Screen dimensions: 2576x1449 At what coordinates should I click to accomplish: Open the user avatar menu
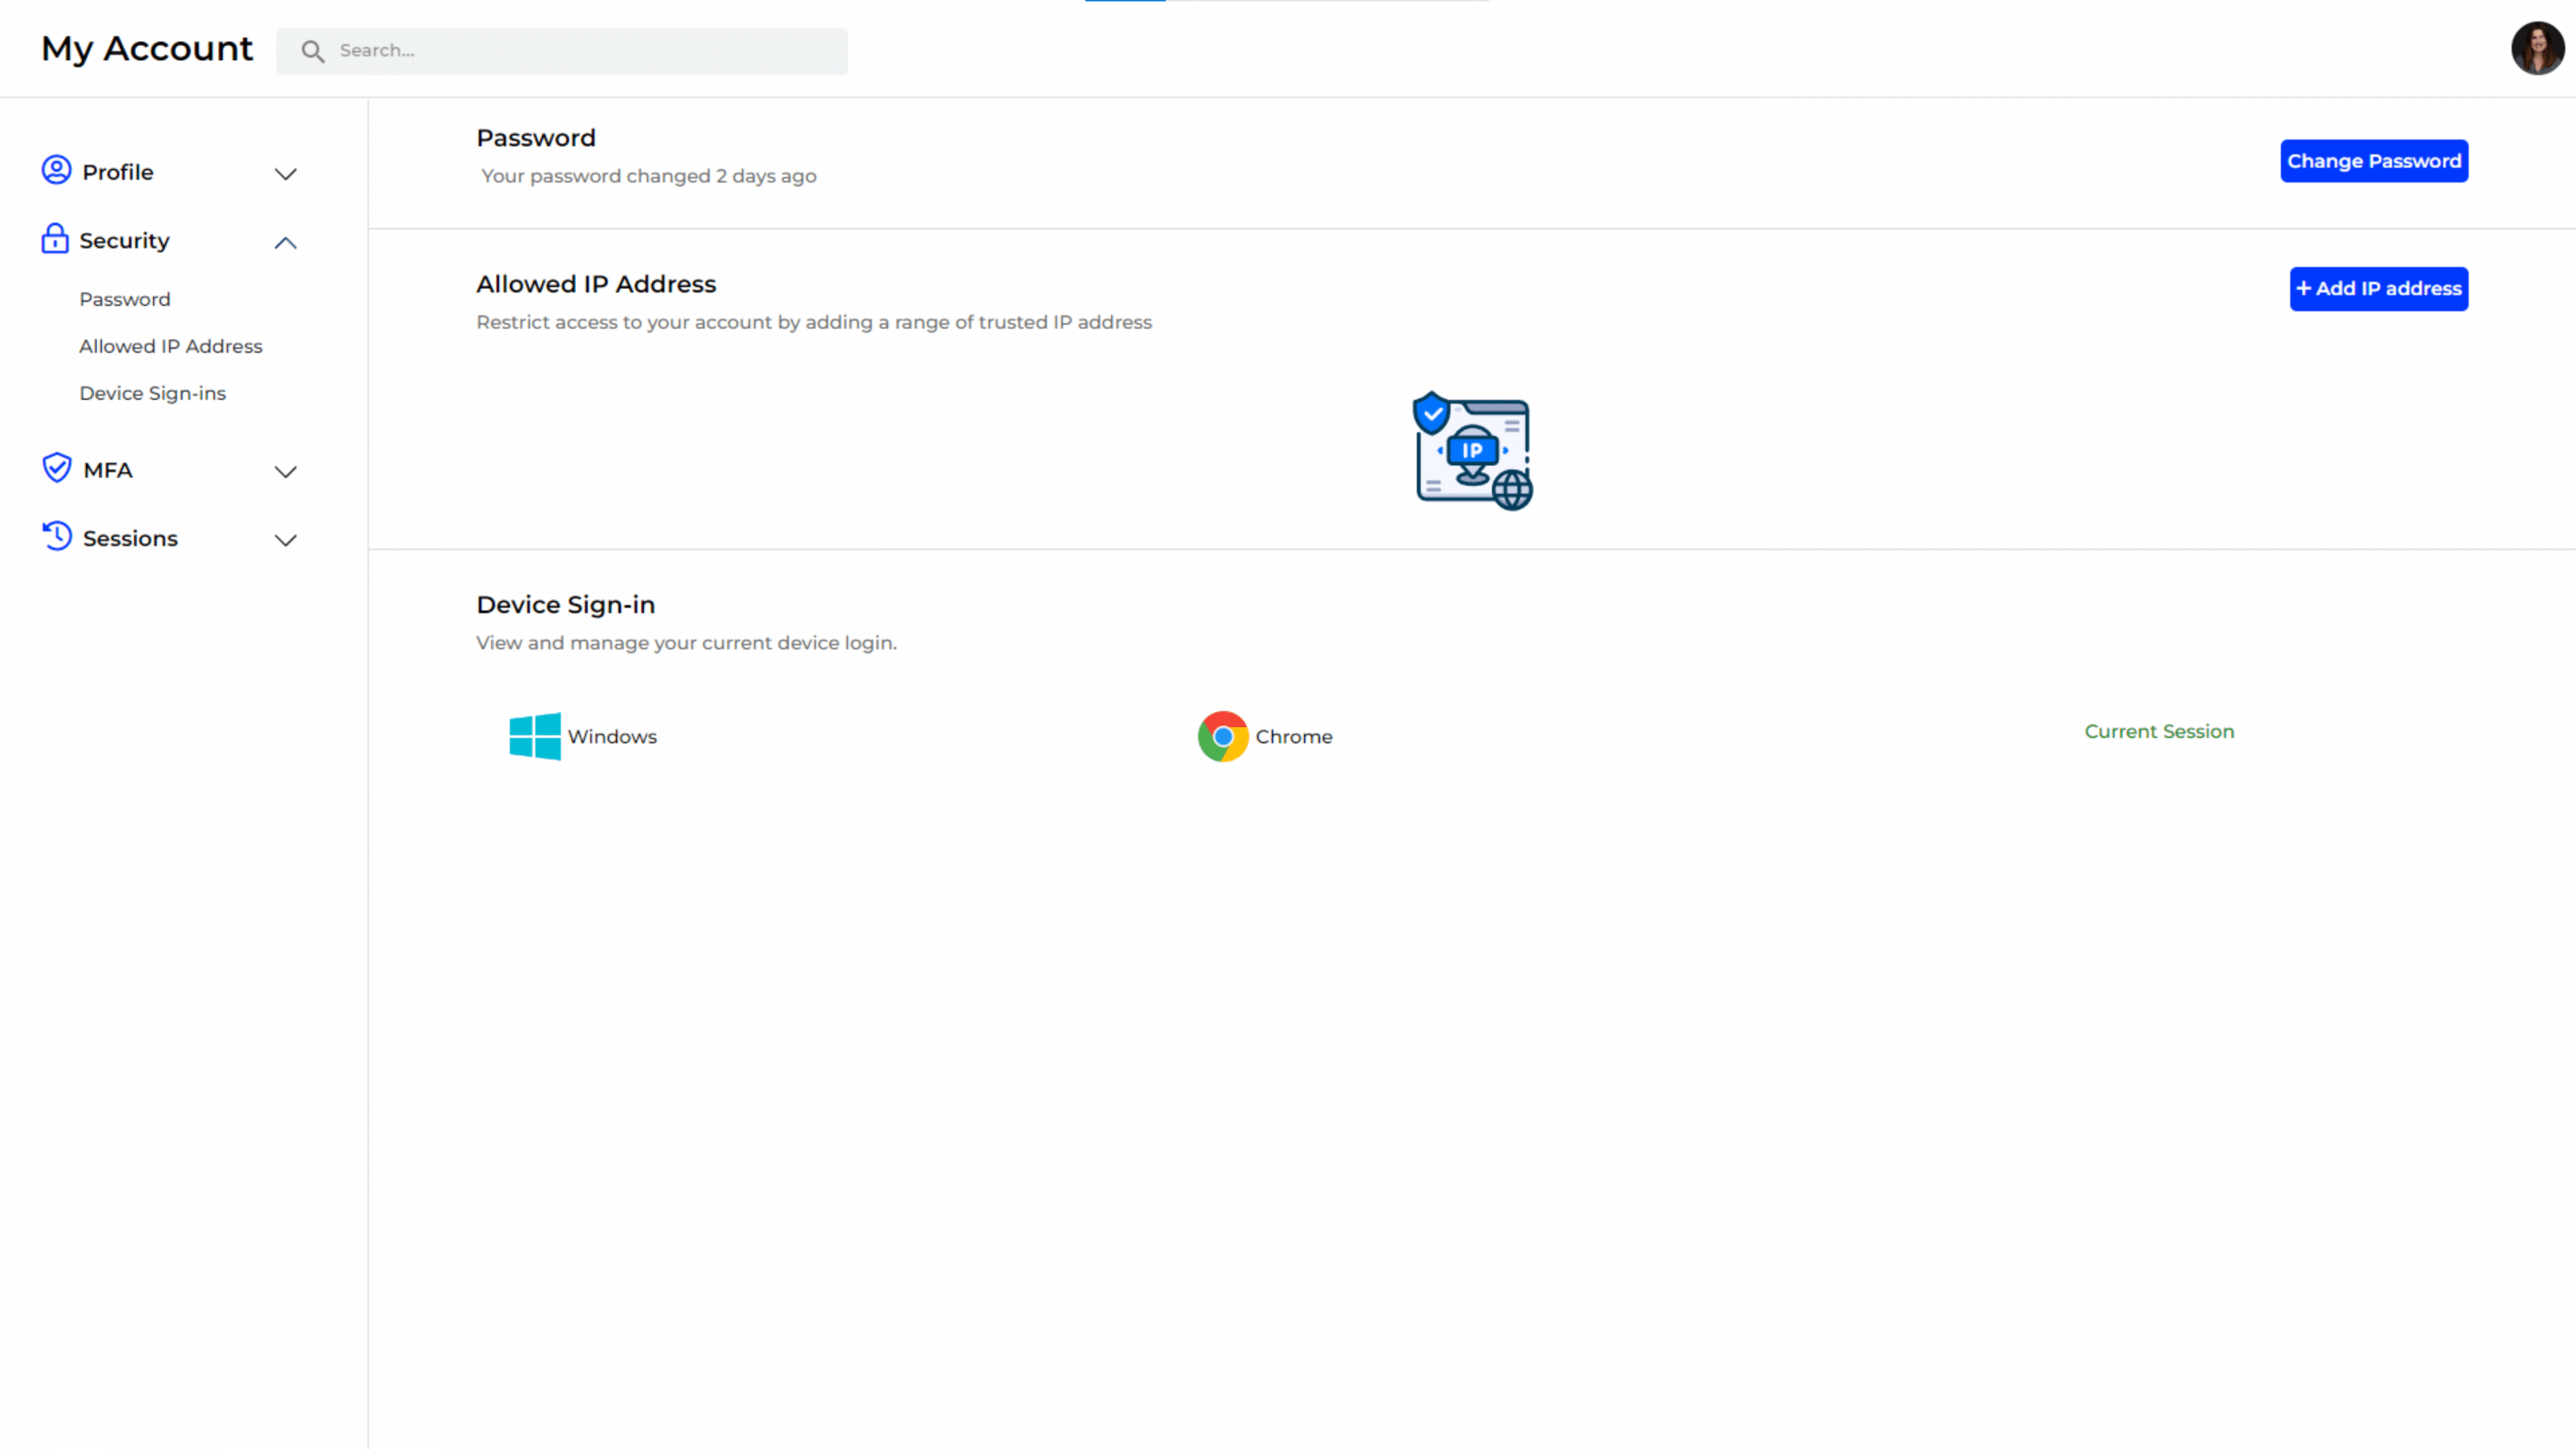tap(2538, 48)
